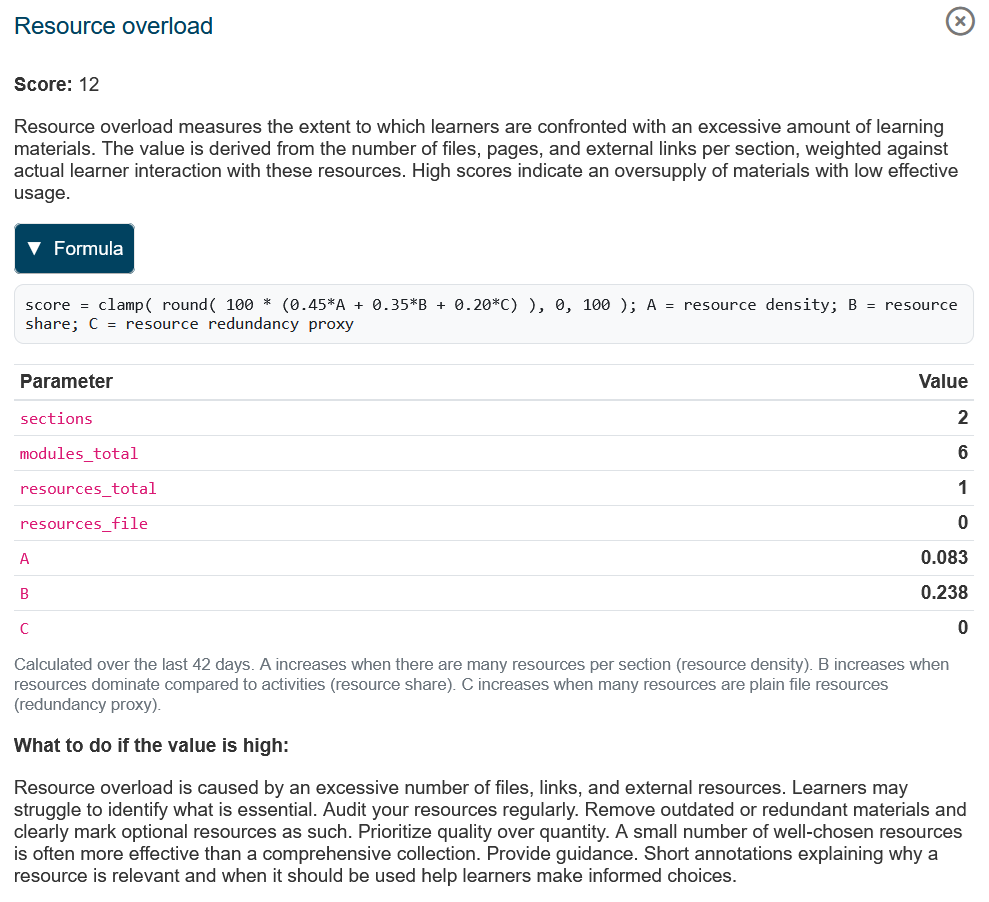Viewport: 989px width, 902px height.
Task: Select the modules_total parameter name
Action: coord(79,454)
